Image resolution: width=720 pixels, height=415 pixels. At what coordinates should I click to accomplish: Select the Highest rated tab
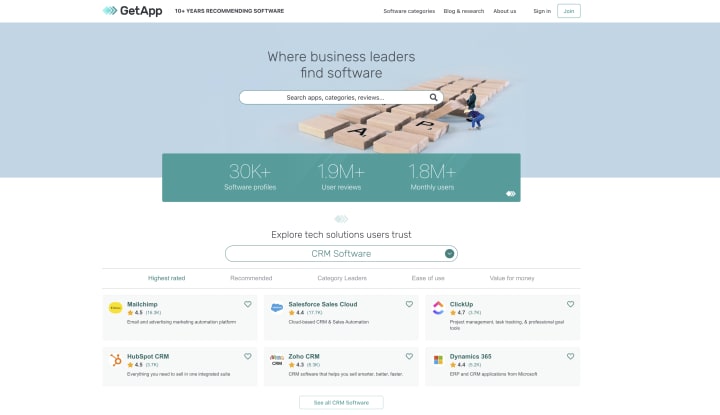tap(167, 278)
